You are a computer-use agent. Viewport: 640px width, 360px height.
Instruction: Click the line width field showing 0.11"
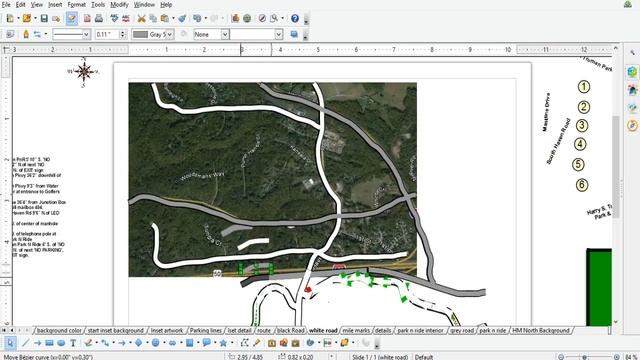[x=107, y=34]
